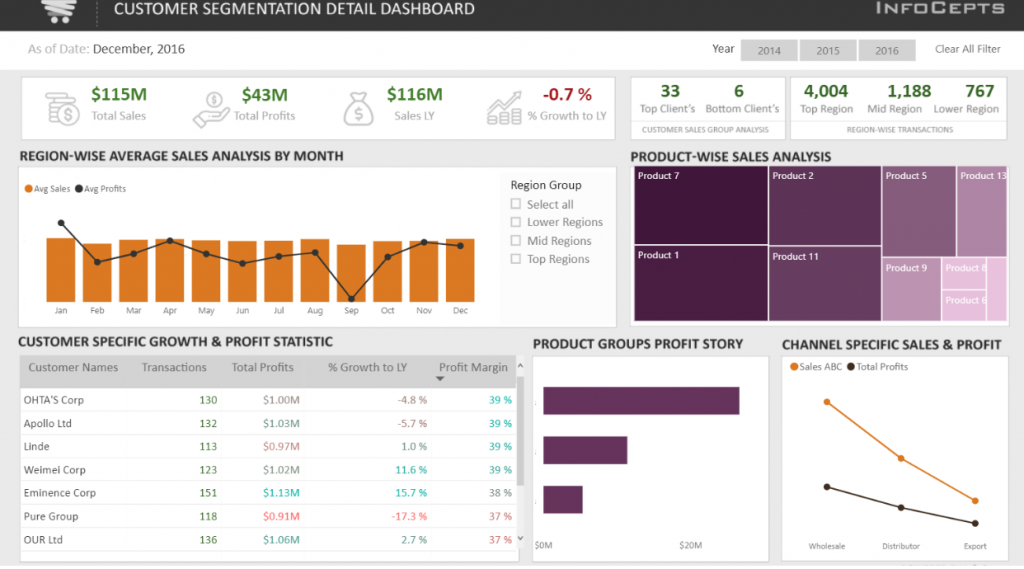The image size is (1024, 569).
Task: Click the $115M Total Sales value
Action: (119, 95)
